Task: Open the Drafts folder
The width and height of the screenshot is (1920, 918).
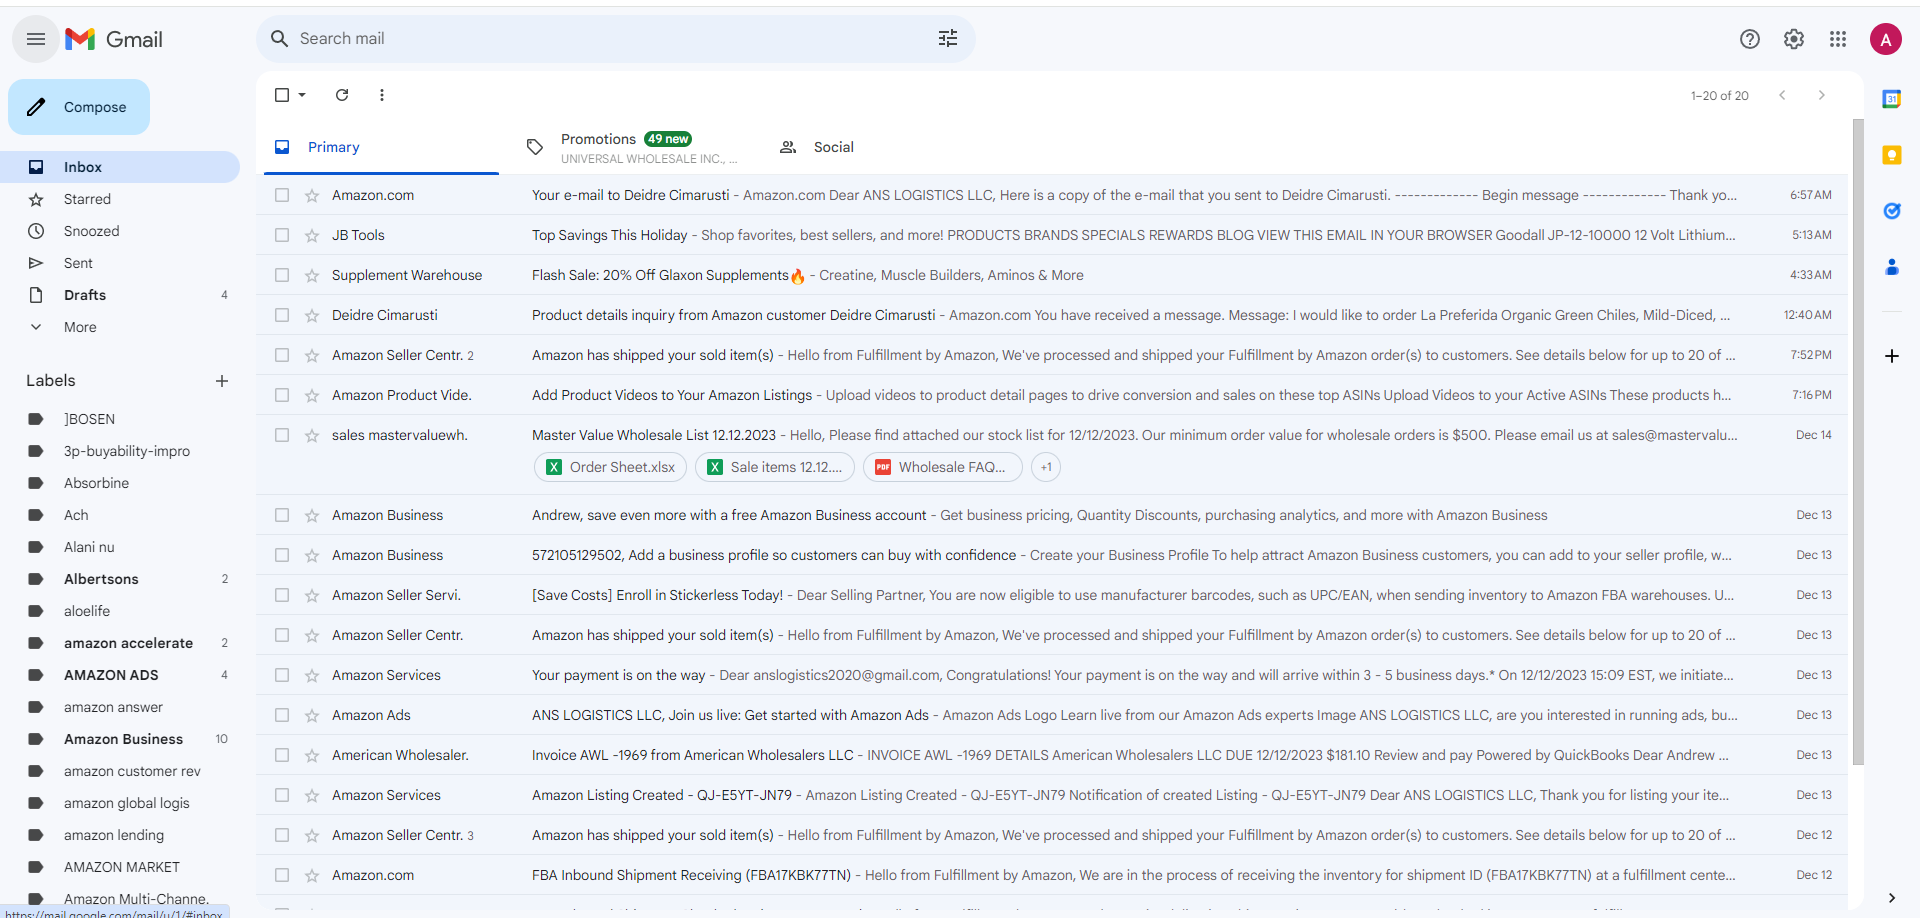Action: point(120,295)
